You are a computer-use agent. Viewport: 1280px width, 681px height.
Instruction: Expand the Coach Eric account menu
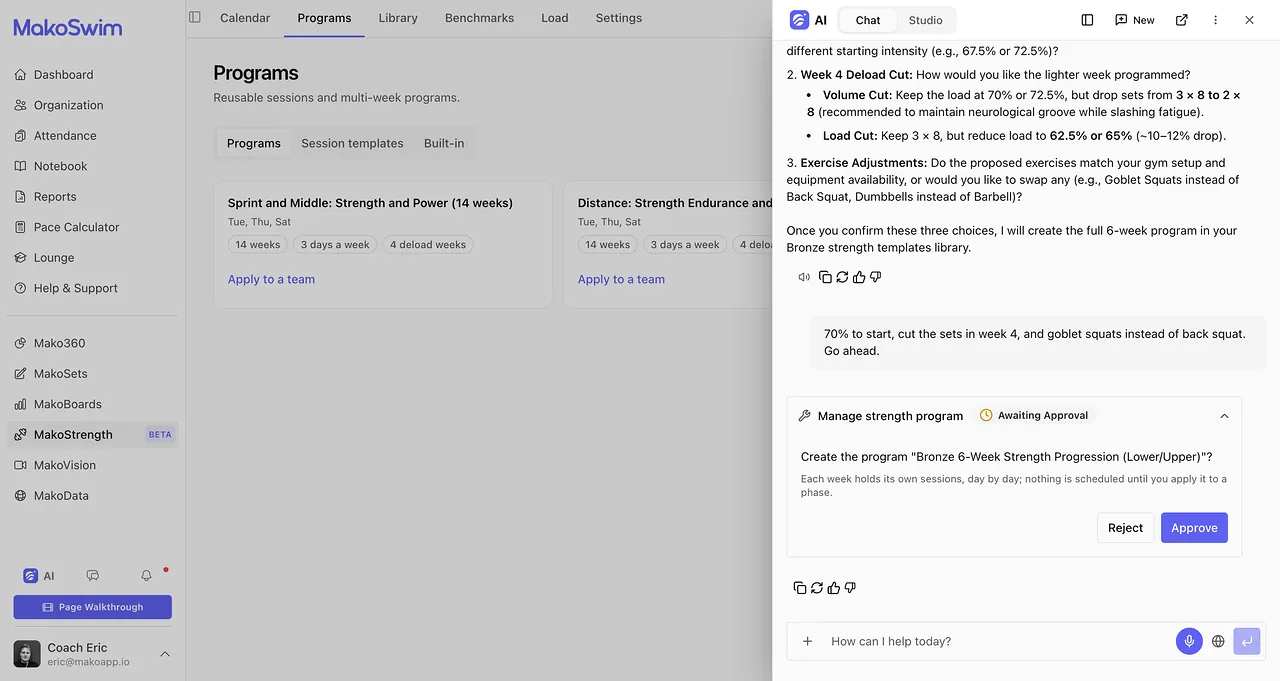165,654
